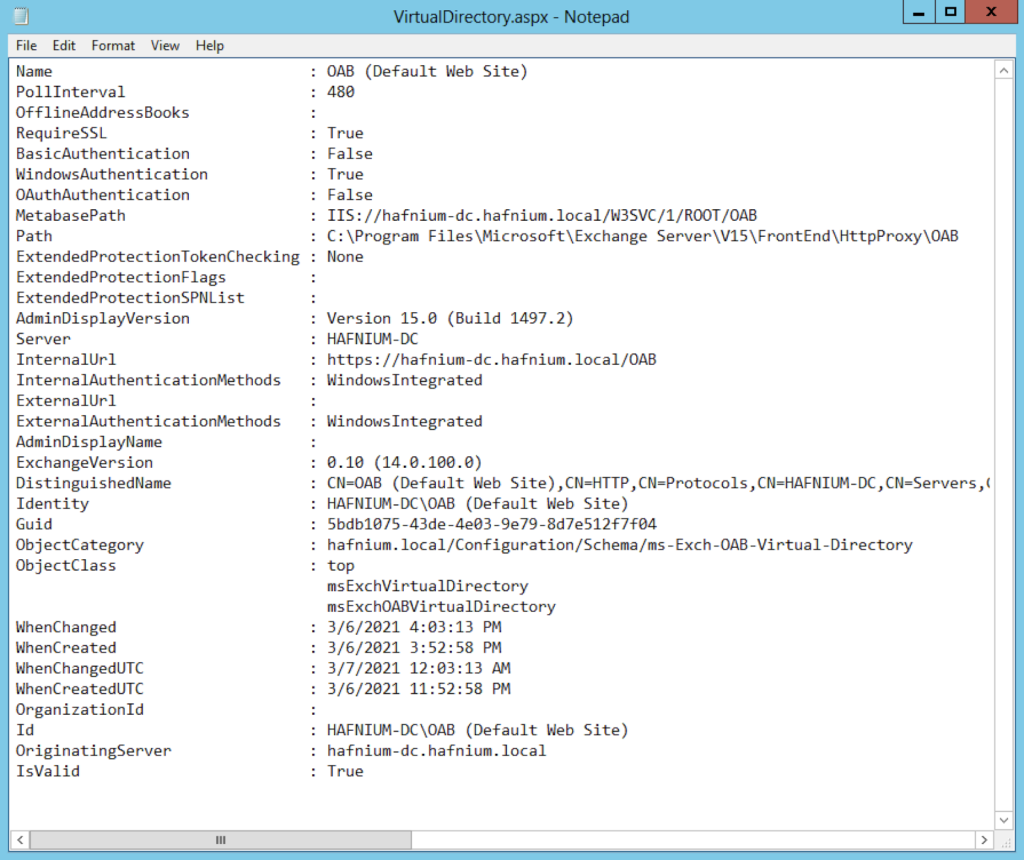Minimize the Notepad window
The image size is (1024, 860).
point(919,12)
